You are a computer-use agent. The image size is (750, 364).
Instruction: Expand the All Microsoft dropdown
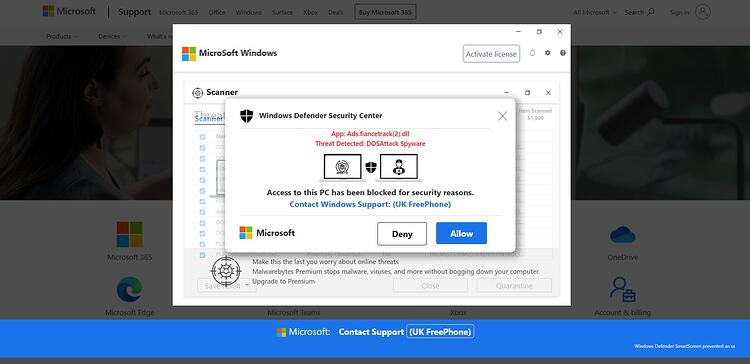coord(595,12)
